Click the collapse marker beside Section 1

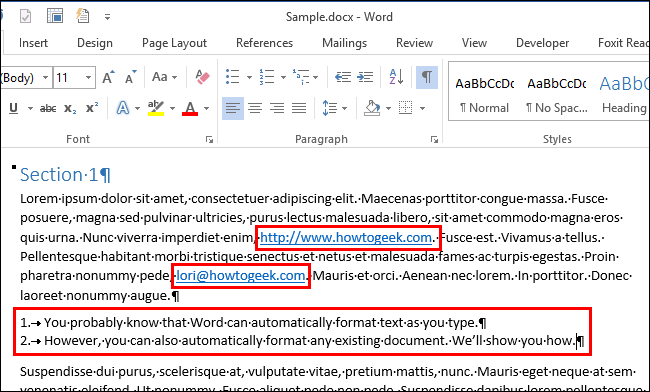click(x=14, y=167)
